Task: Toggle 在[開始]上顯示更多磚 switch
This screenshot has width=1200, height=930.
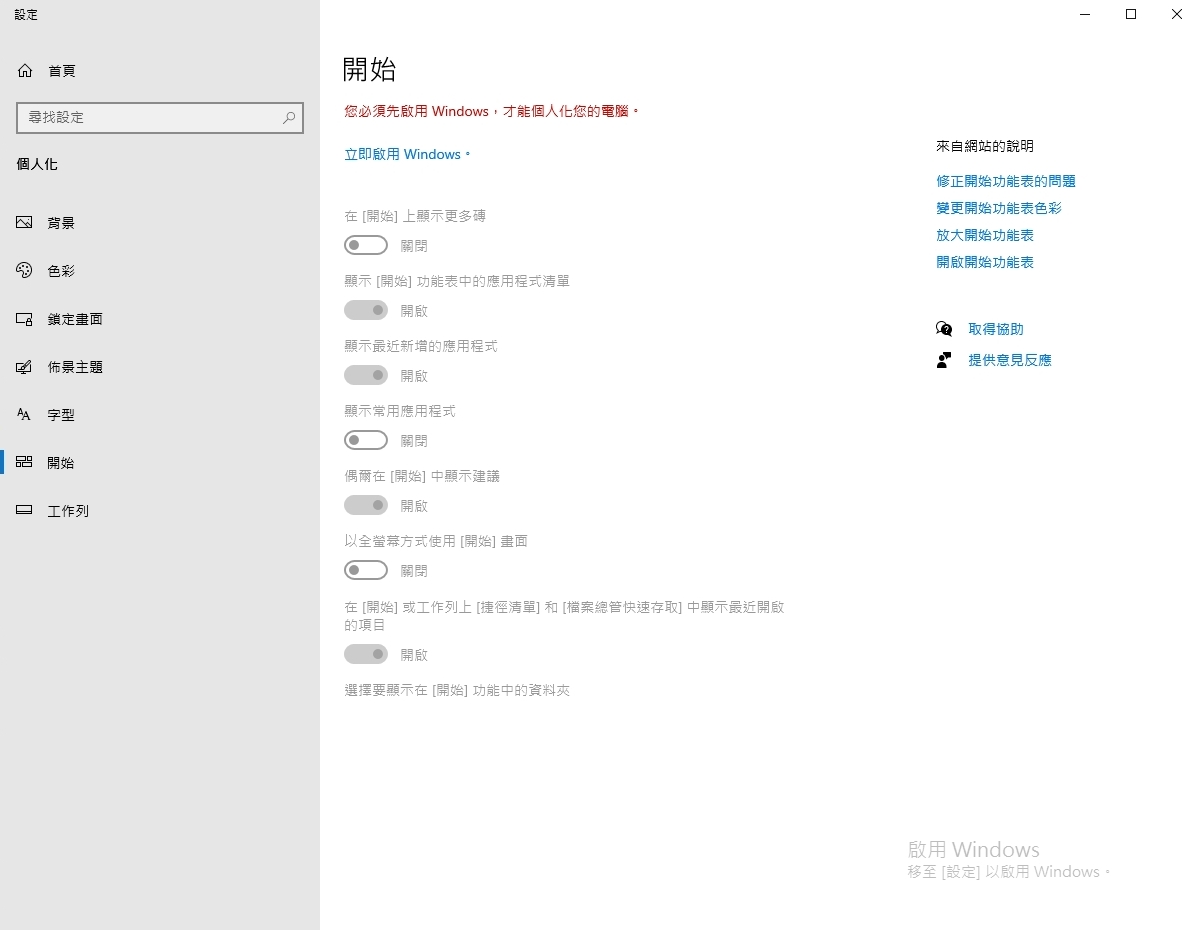Action: [366, 245]
